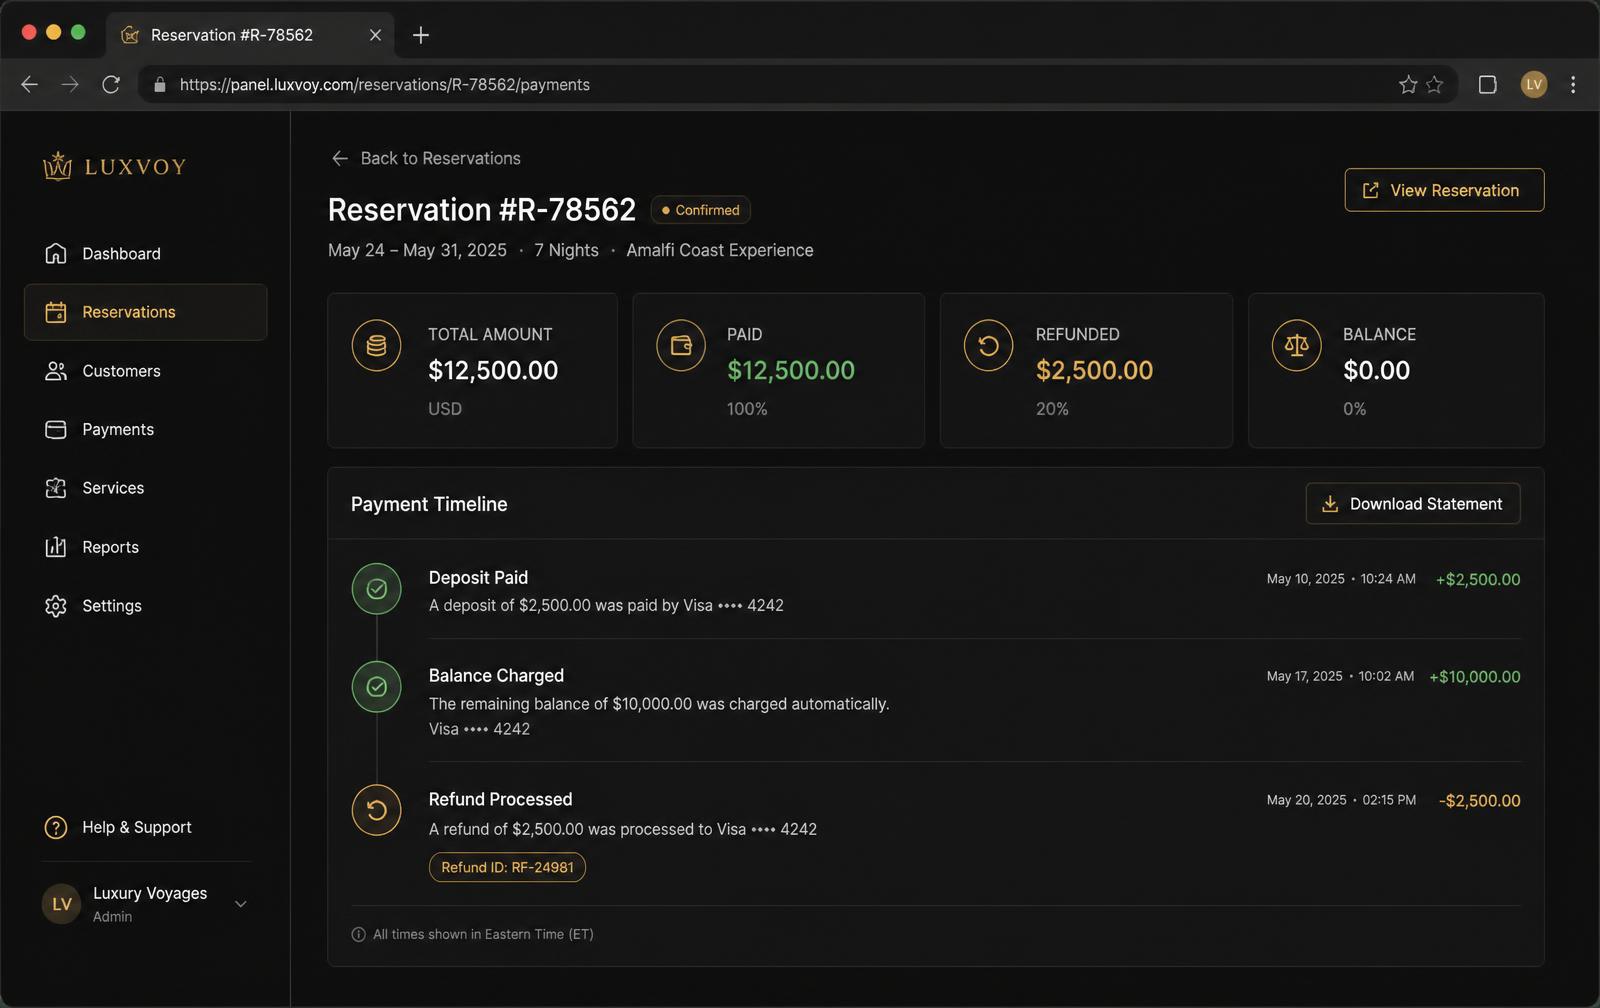Click the Balance scales icon
Screen dimensions: 1600x1008
tap(1296, 346)
